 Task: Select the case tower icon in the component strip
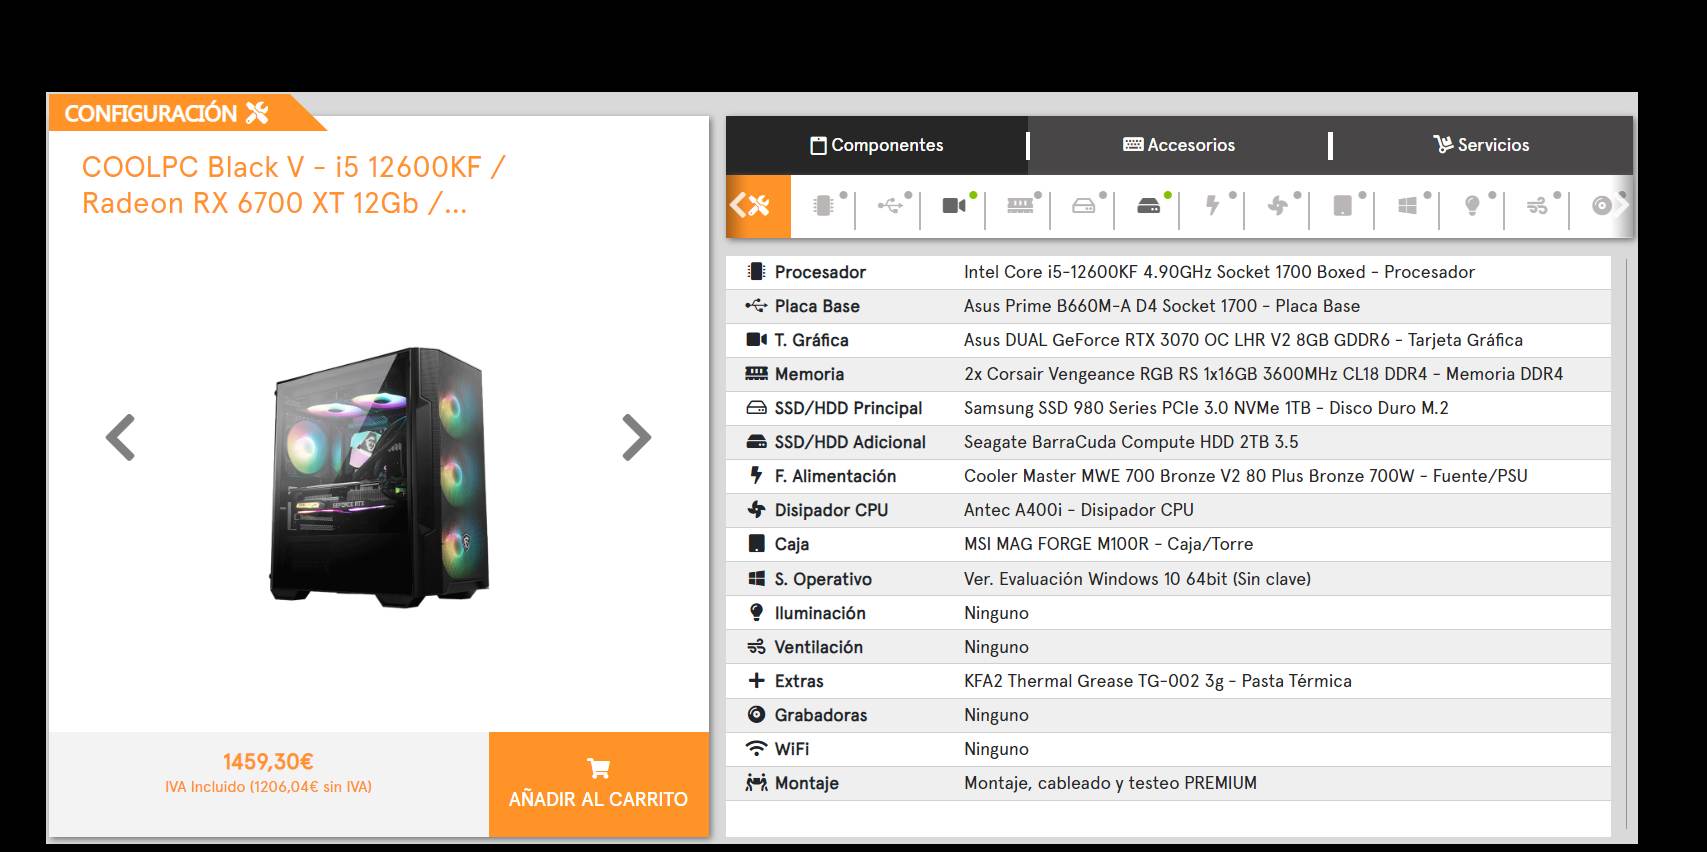coord(1343,205)
